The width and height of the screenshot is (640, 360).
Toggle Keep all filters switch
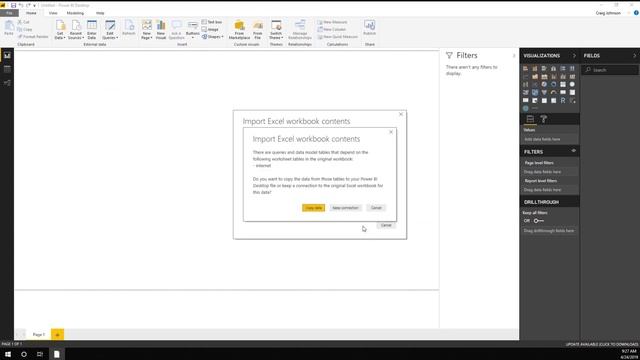539,221
